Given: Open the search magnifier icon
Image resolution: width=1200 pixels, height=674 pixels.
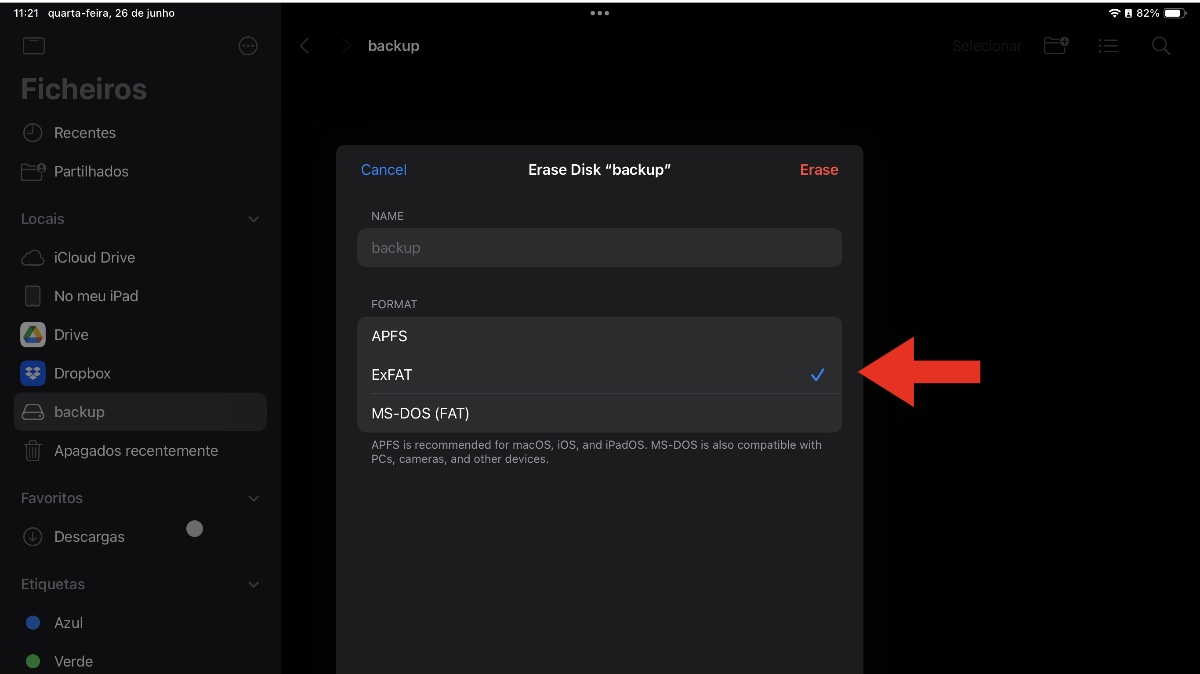Looking at the screenshot, I should coord(1161,46).
